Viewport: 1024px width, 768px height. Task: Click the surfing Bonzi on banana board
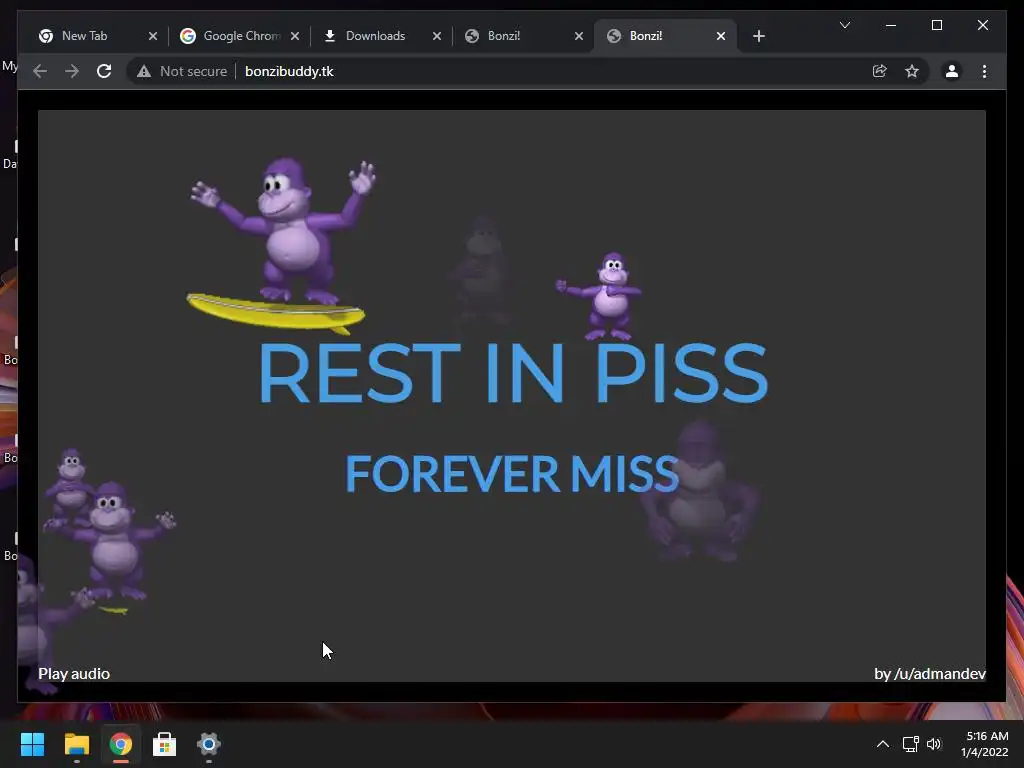[x=281, y=245]
